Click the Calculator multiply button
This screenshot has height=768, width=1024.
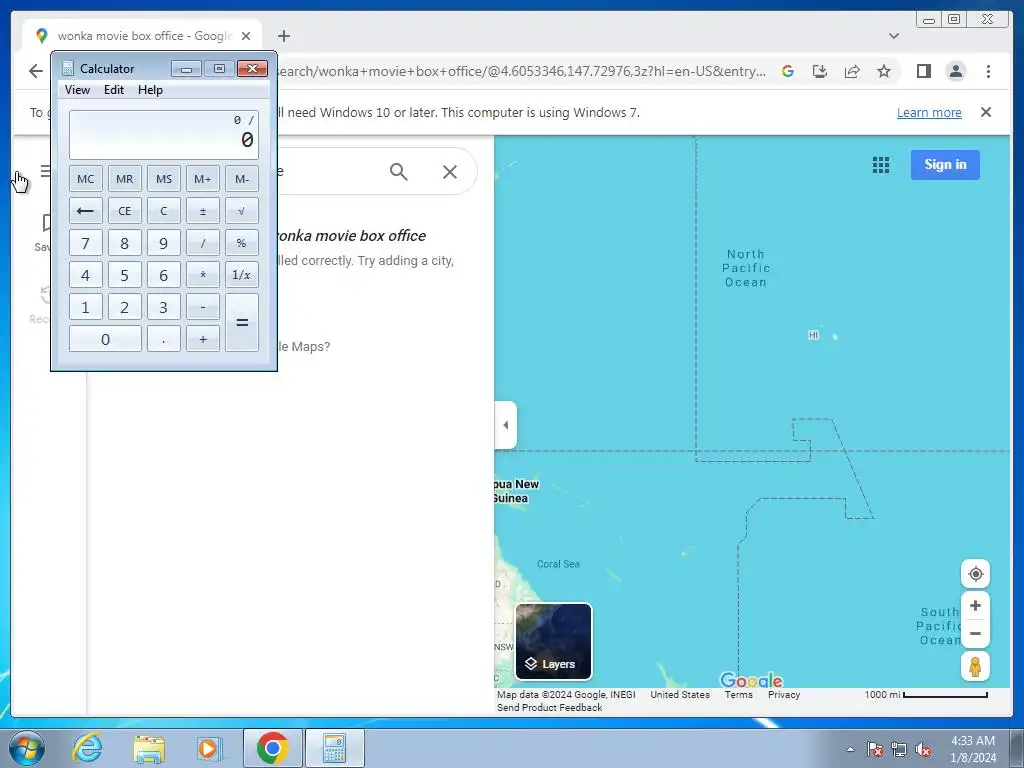click(202, 275)
